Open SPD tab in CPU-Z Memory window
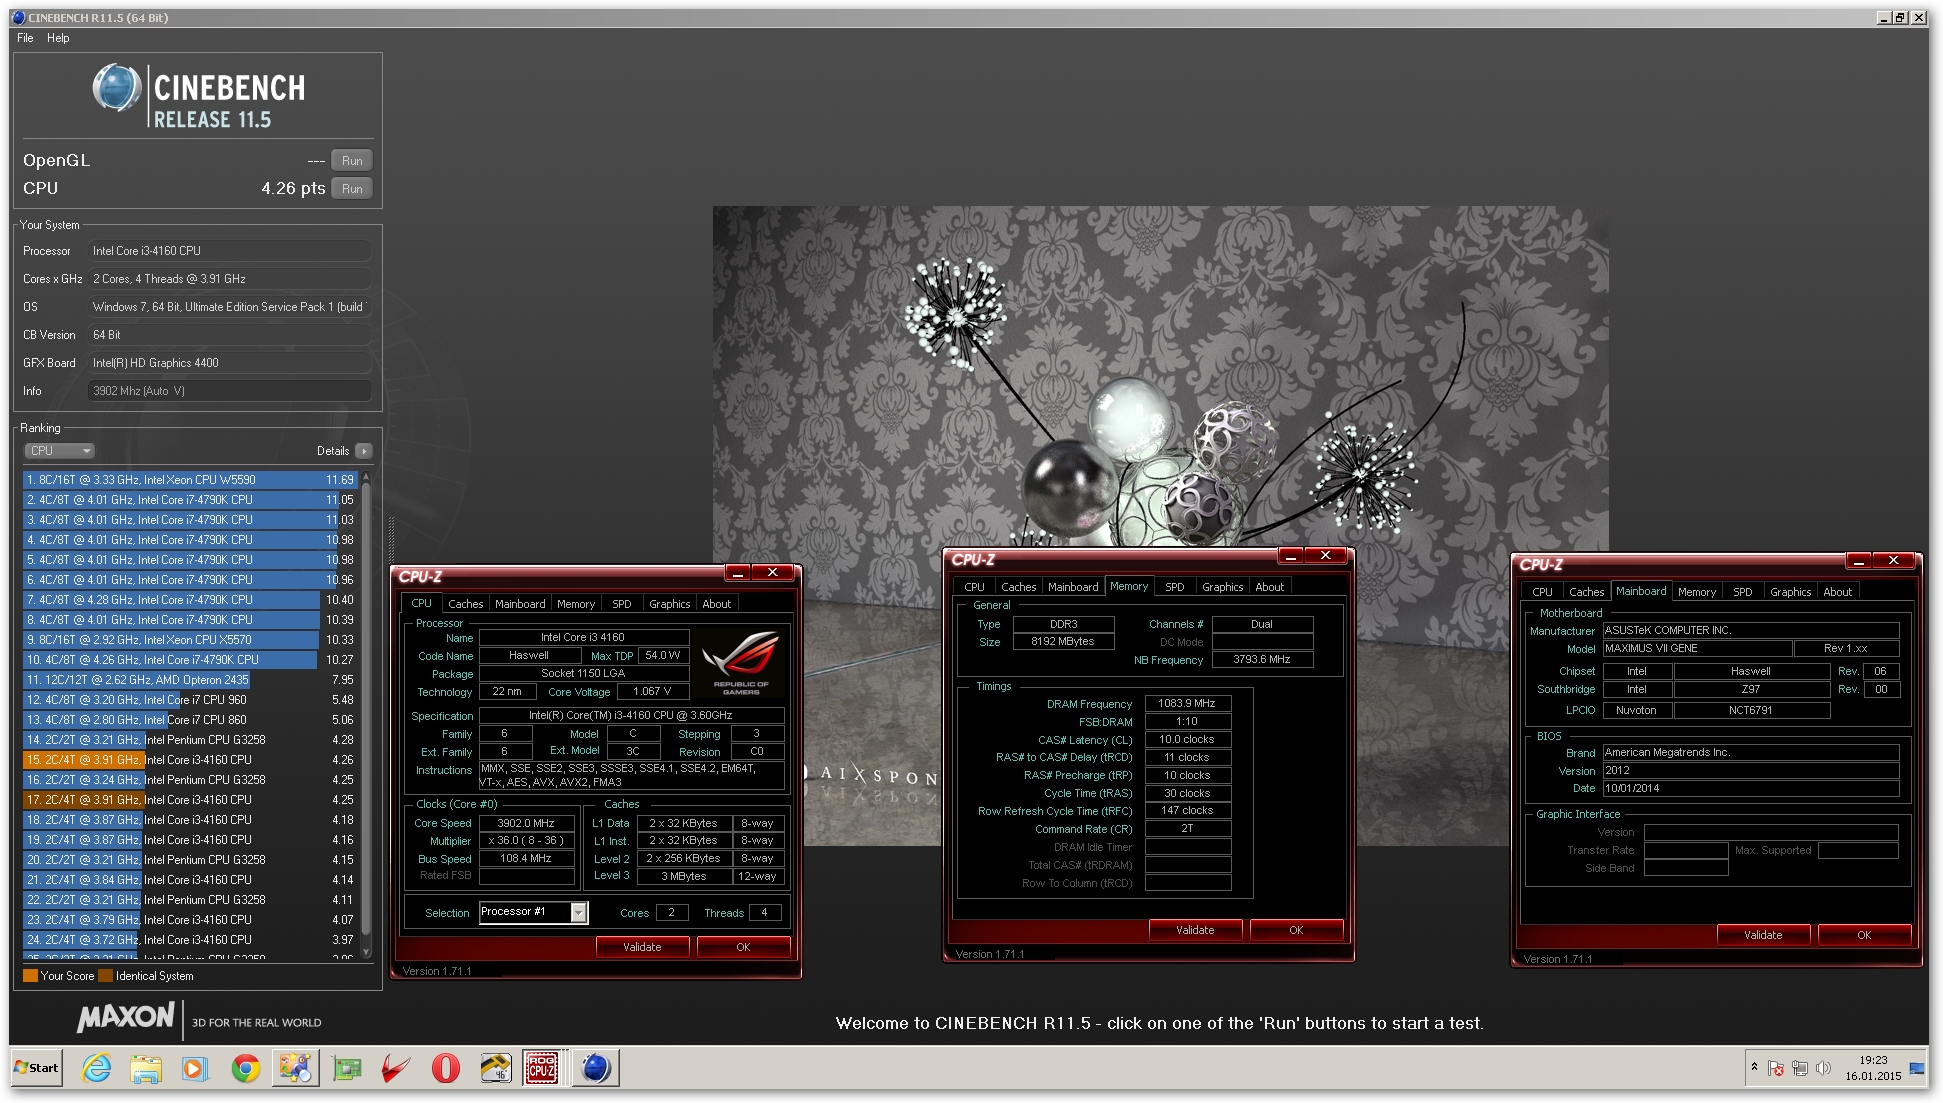The width and height of the screenshot is (1943, 1103). click(x=1174, y=587)
